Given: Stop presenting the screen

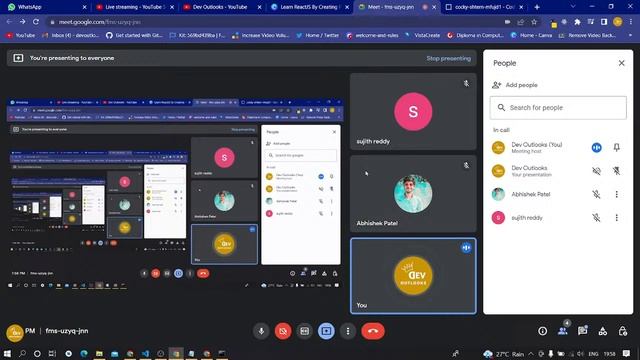Looking at the screenshot, I should [448, 58].
